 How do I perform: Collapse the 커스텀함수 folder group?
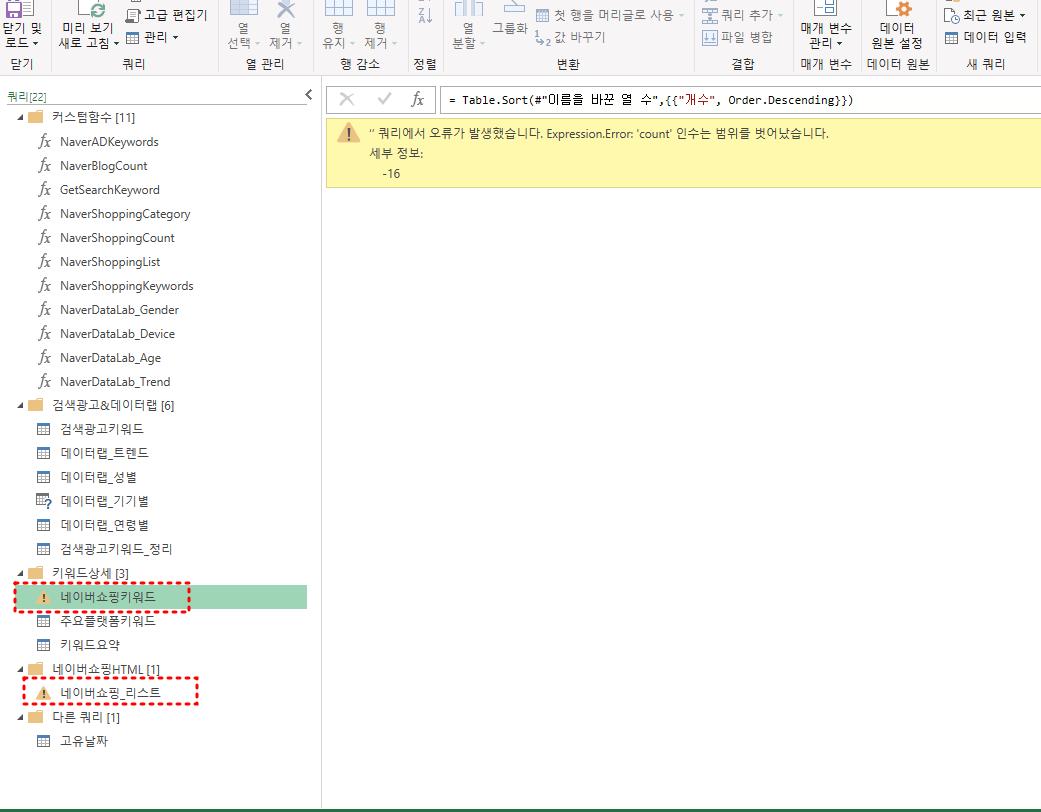pos(21,118)
